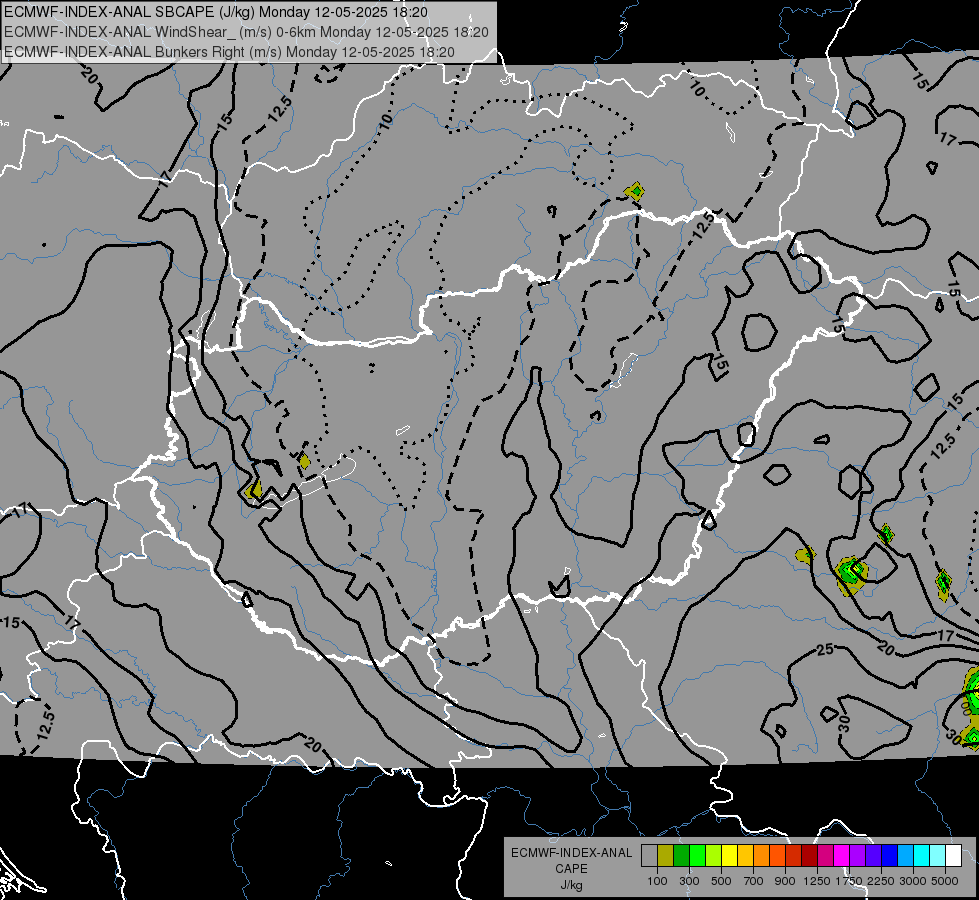Select the bright magenta swatch before 1750
The height and width of the screenshot is (900, 979).
tap(841, 856)
